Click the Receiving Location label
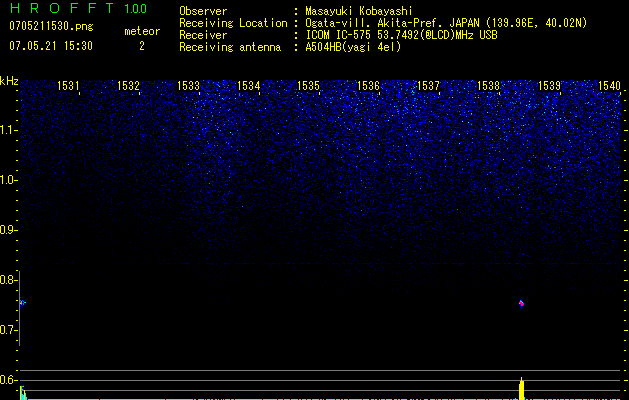This screenshot has width=629, height=400. [x=233, y=23]
